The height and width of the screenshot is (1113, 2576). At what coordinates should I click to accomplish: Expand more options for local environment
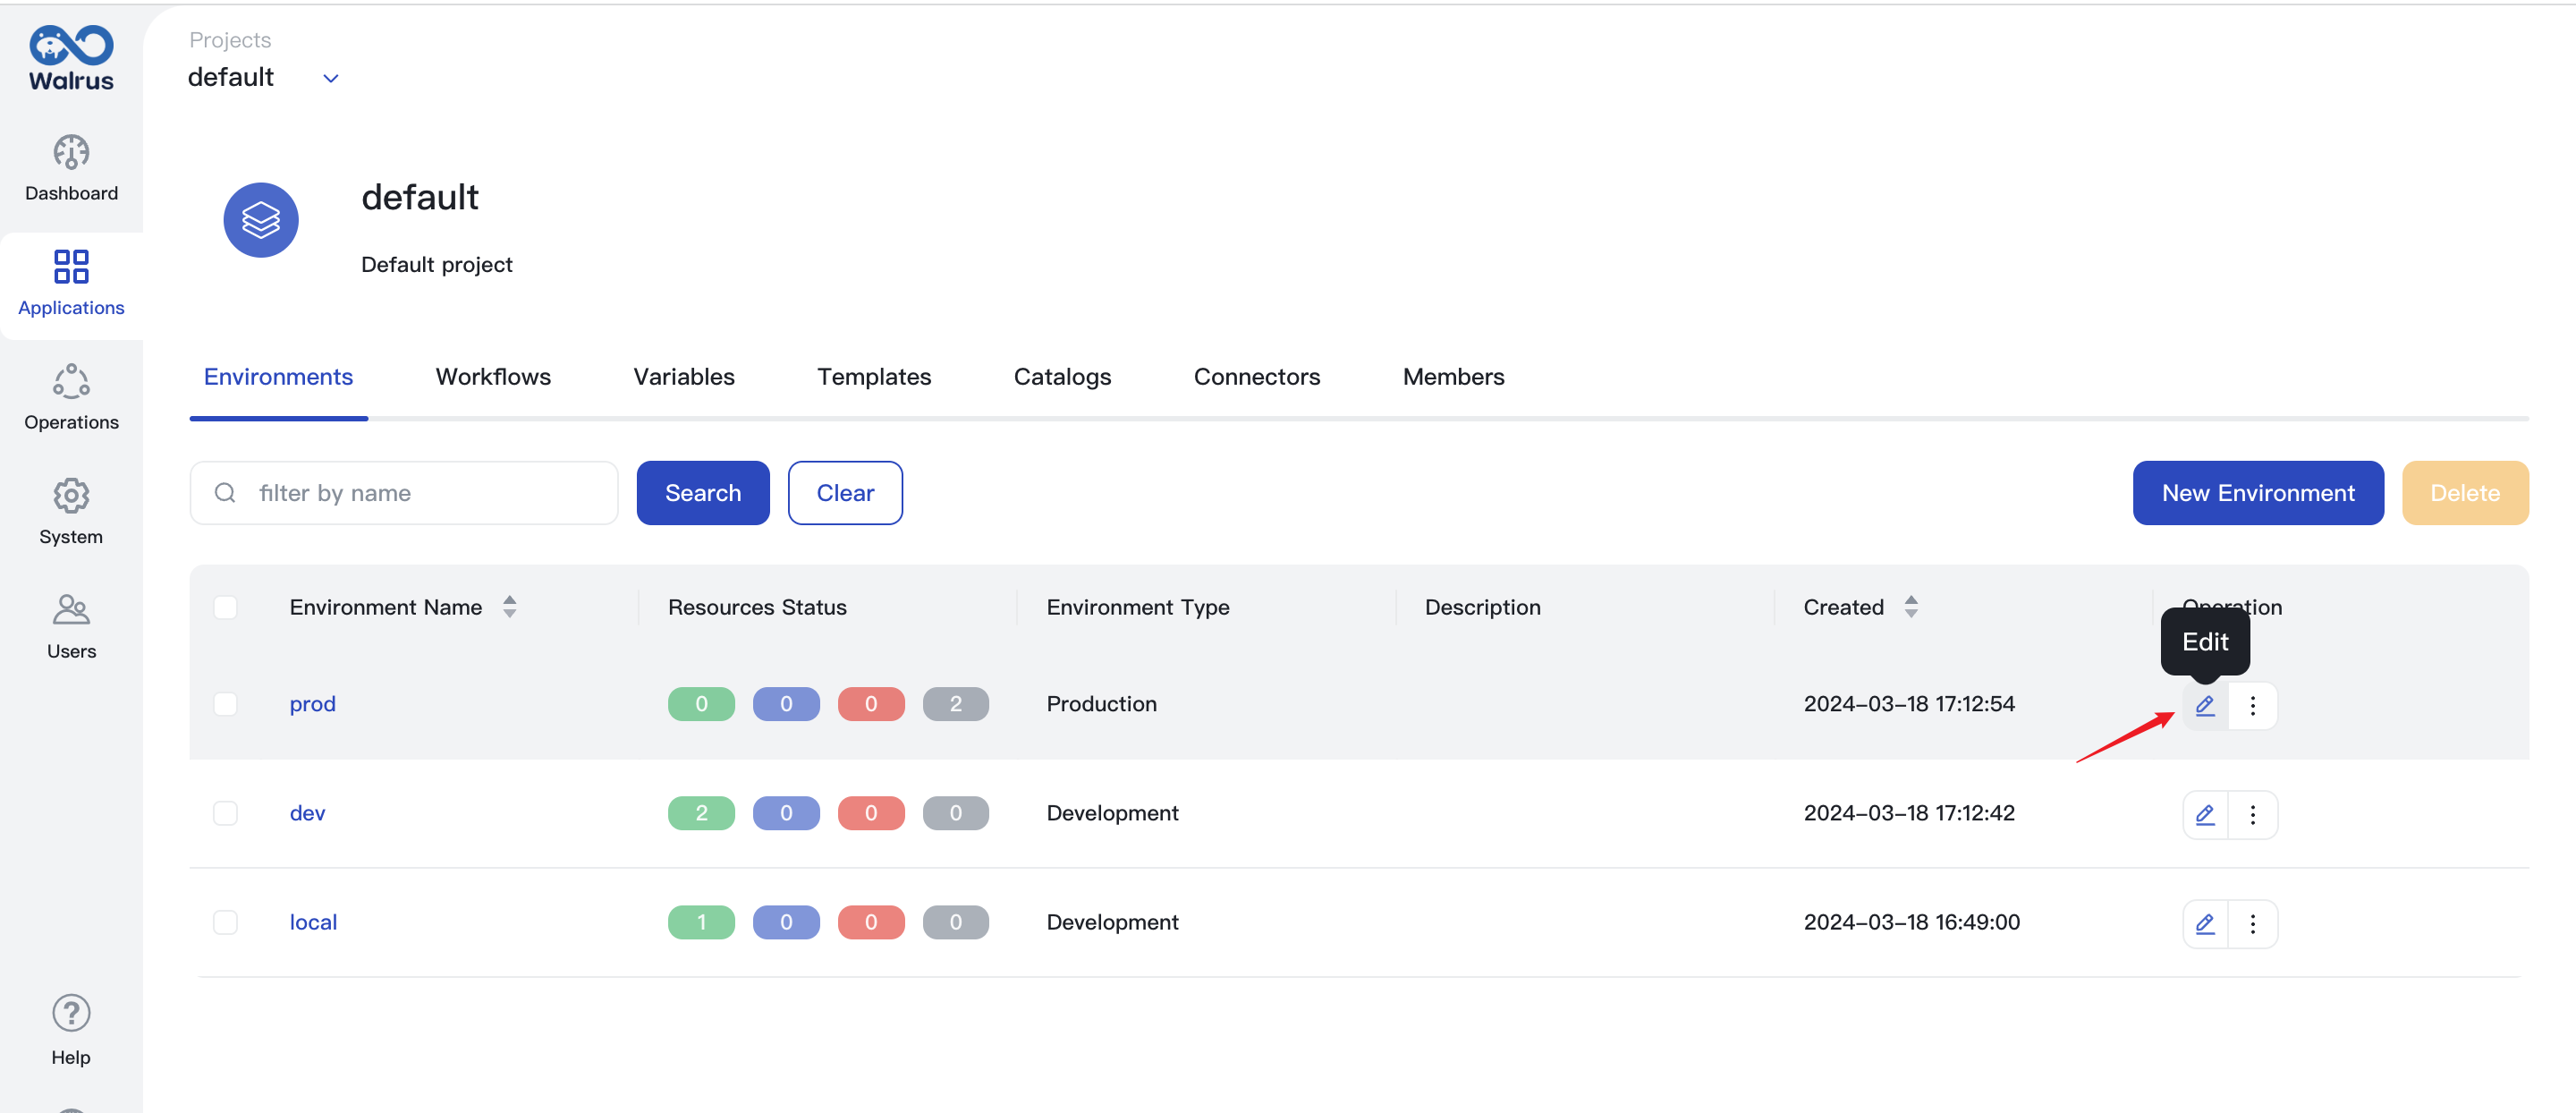coord(2252,922)
